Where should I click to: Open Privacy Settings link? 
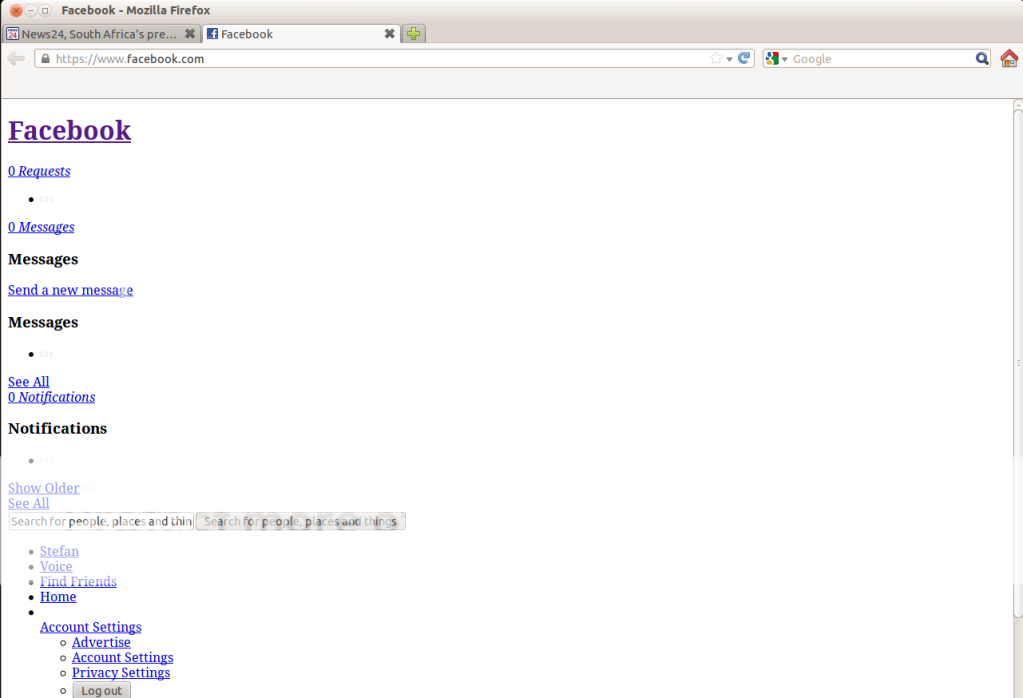pos(120,673)
